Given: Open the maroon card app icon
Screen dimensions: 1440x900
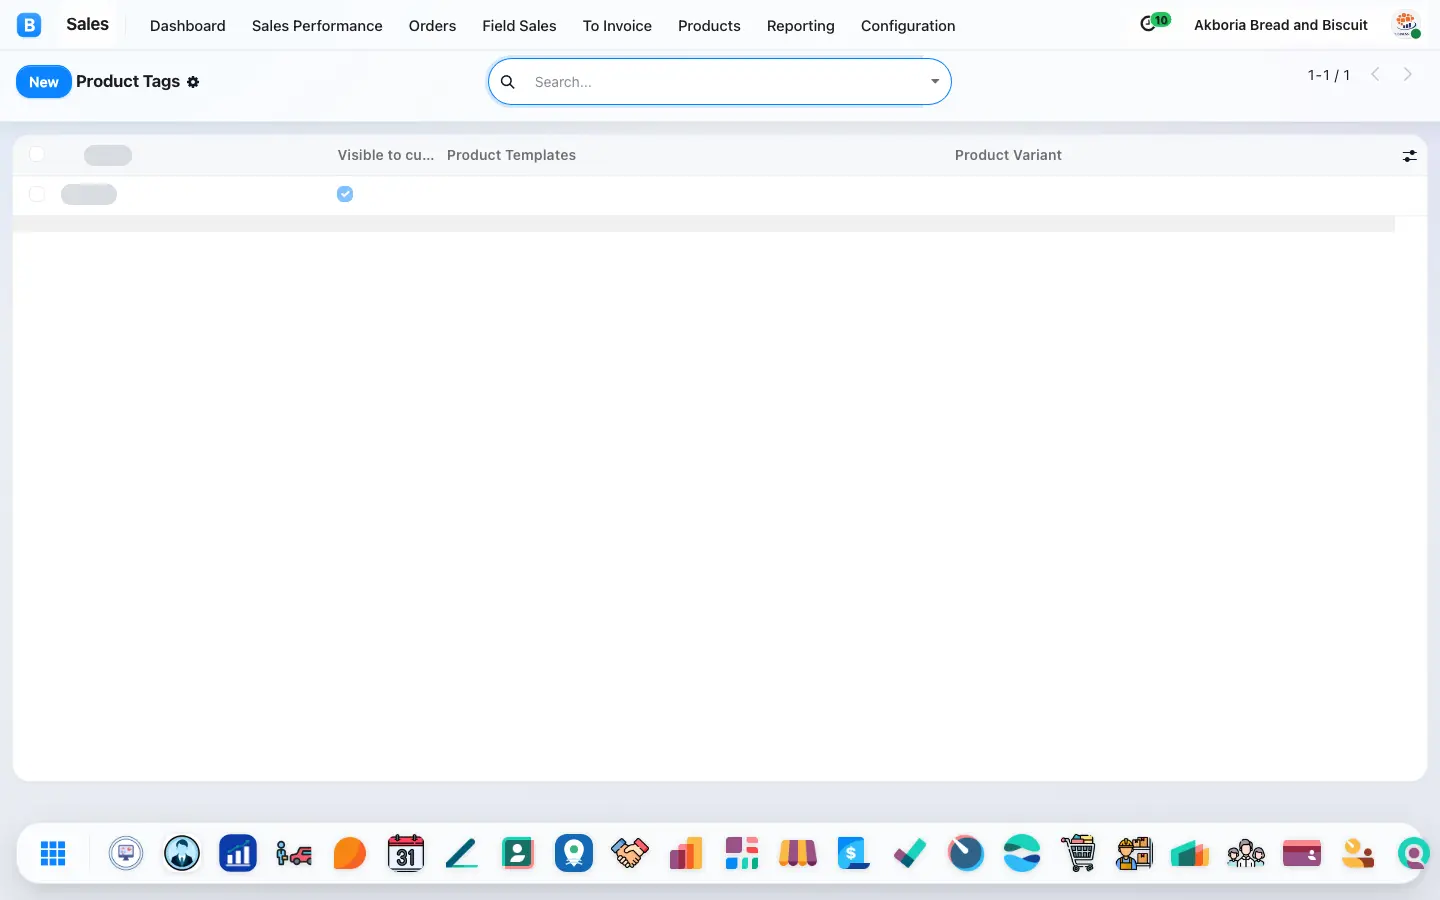Looking at the screenshot, I should pyautogui.click(x=1302, y=853).
